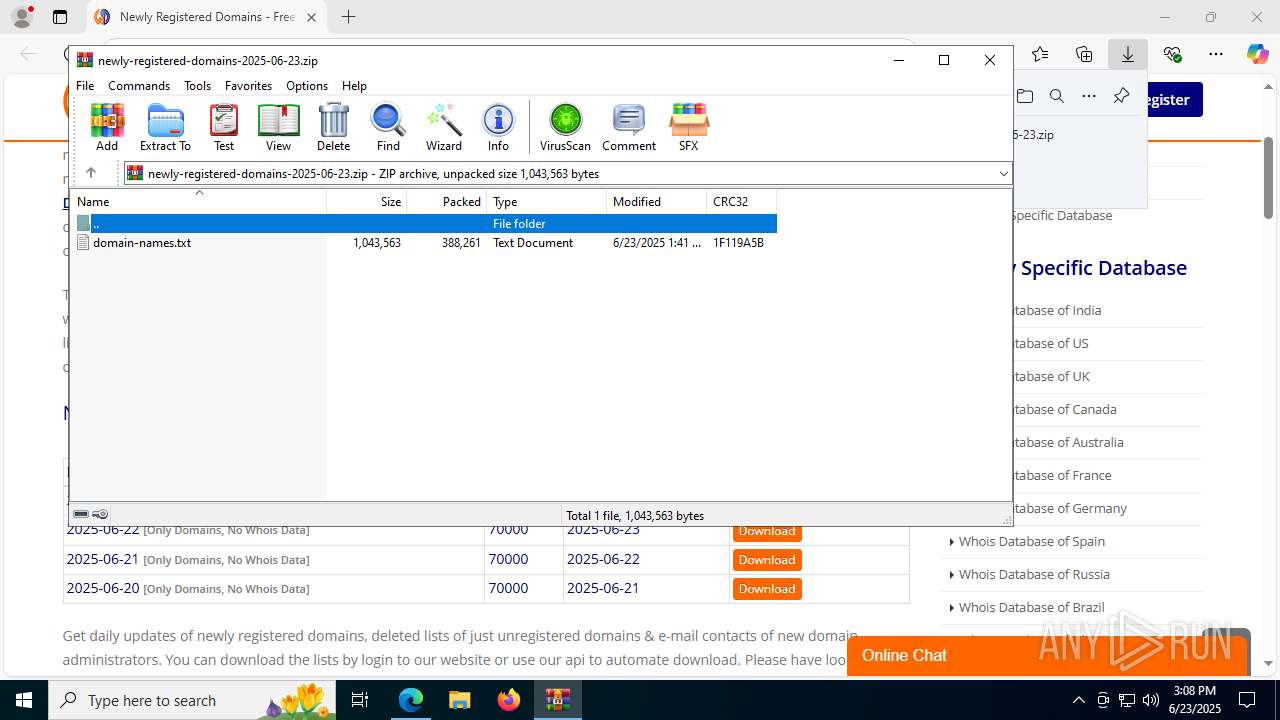This screenshot has height=720, width=1280.
Task: Click the SFX toolbar icon
Action: click(688, 127)
